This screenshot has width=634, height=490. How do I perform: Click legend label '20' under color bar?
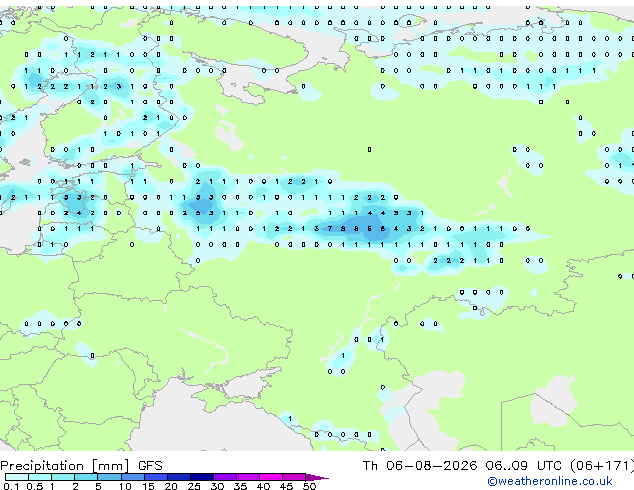point(171,486)
